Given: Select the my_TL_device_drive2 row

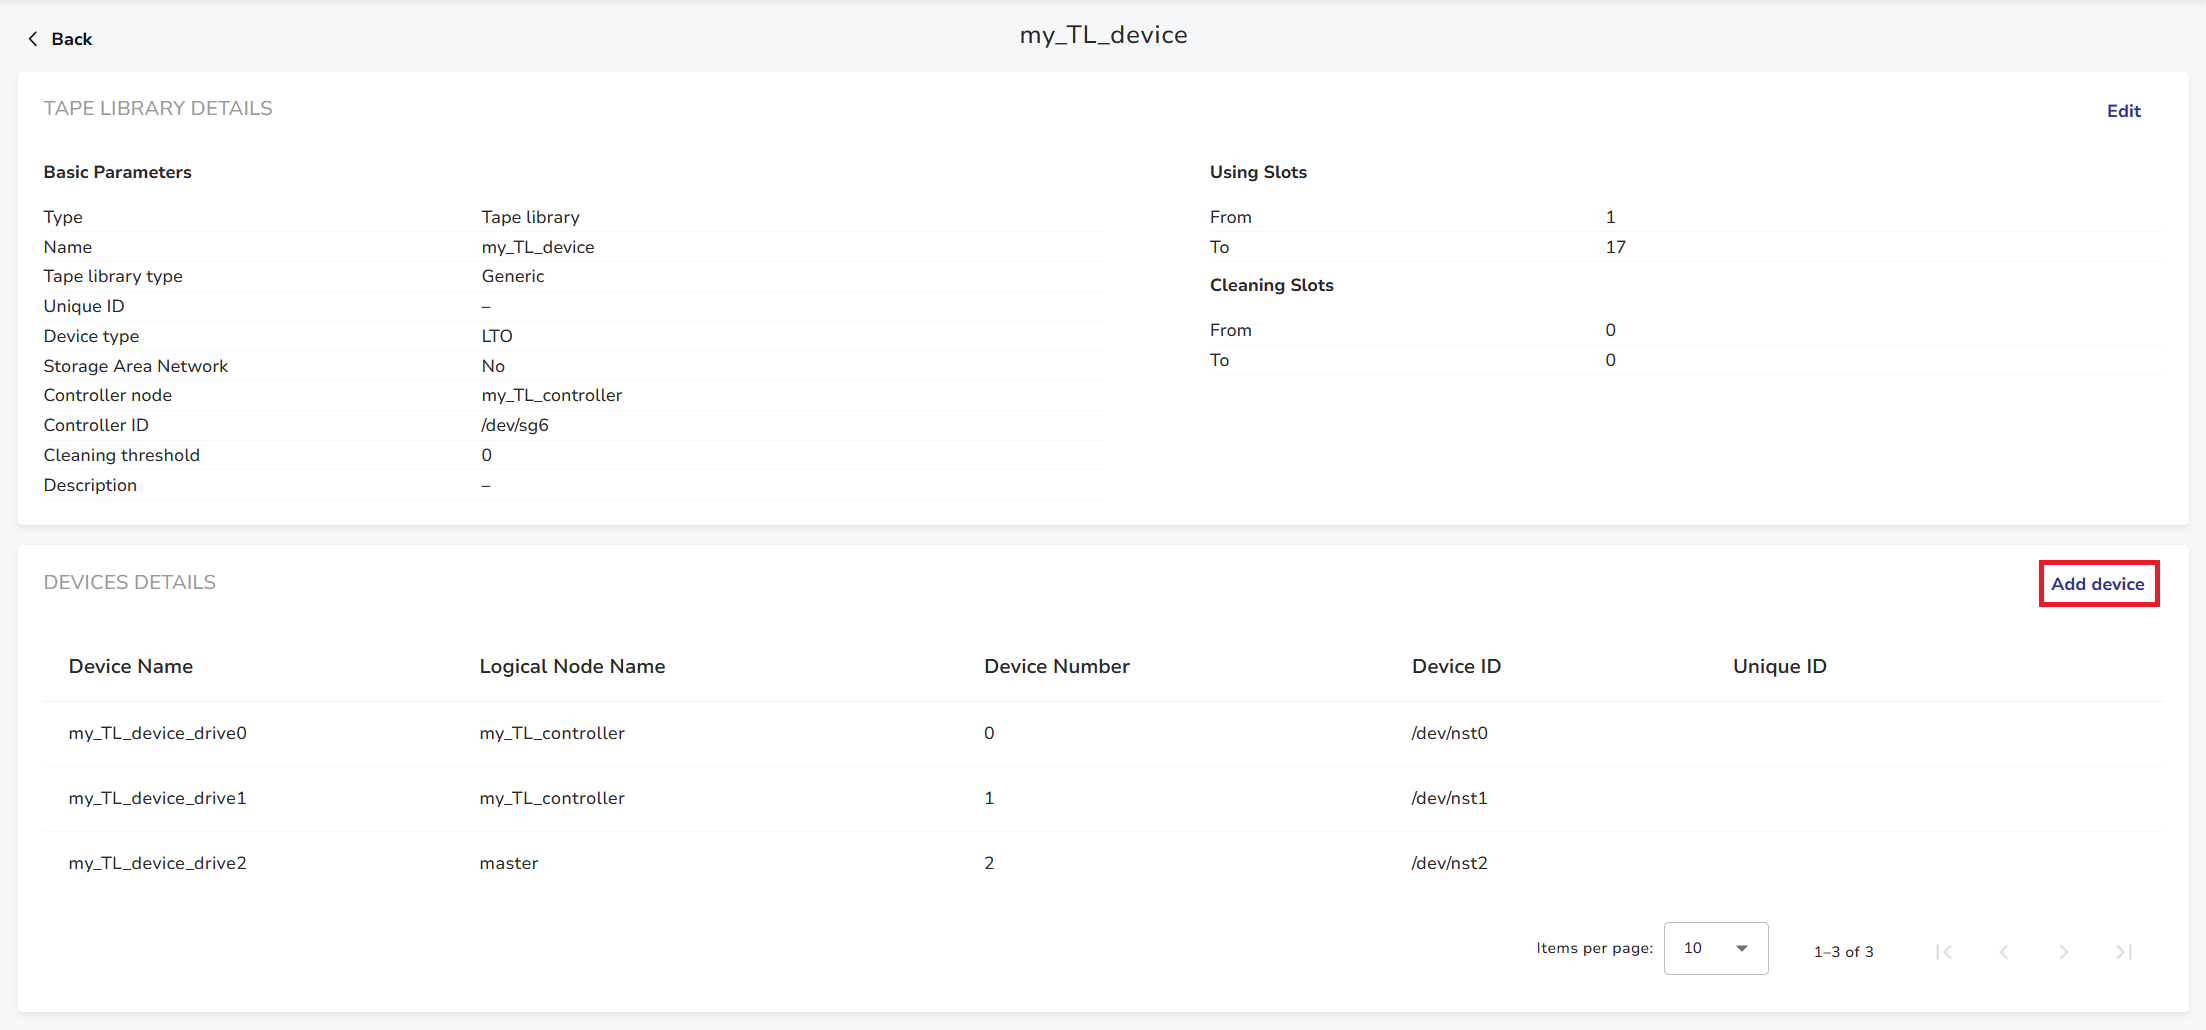Looking at the screenshot, I should [158, 863].
